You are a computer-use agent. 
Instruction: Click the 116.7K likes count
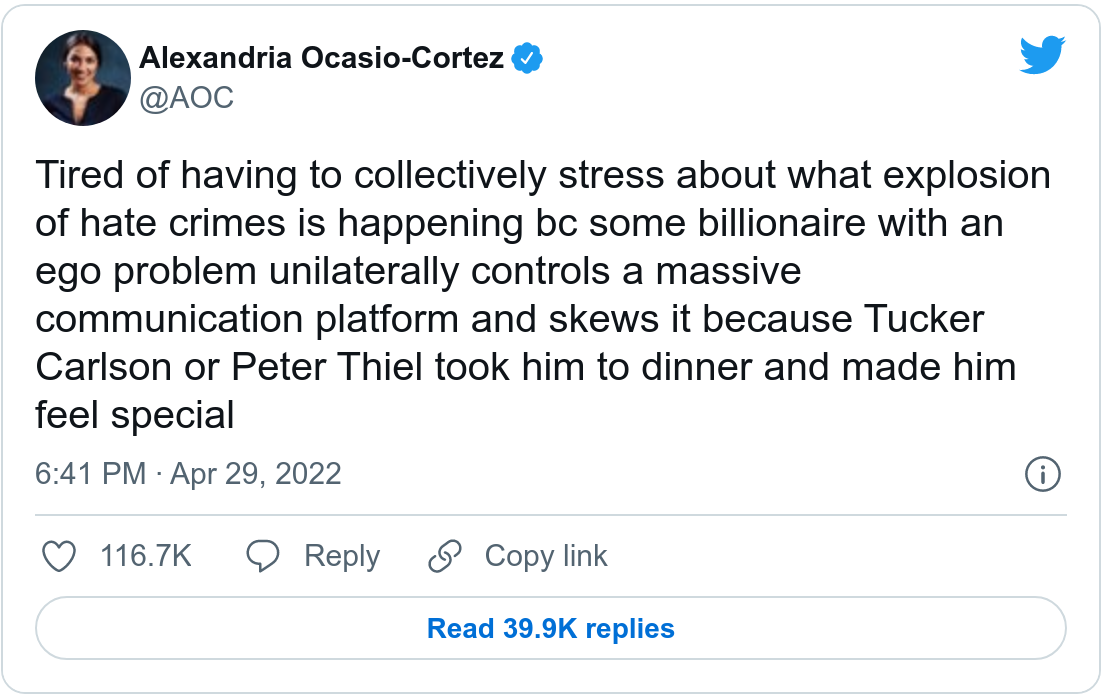[145, 556]
